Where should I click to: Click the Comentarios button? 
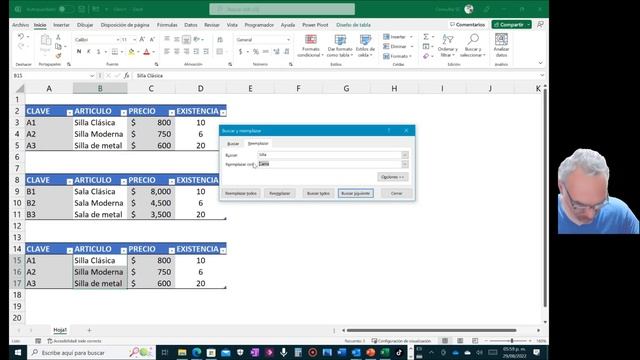[x=467, y=24]
